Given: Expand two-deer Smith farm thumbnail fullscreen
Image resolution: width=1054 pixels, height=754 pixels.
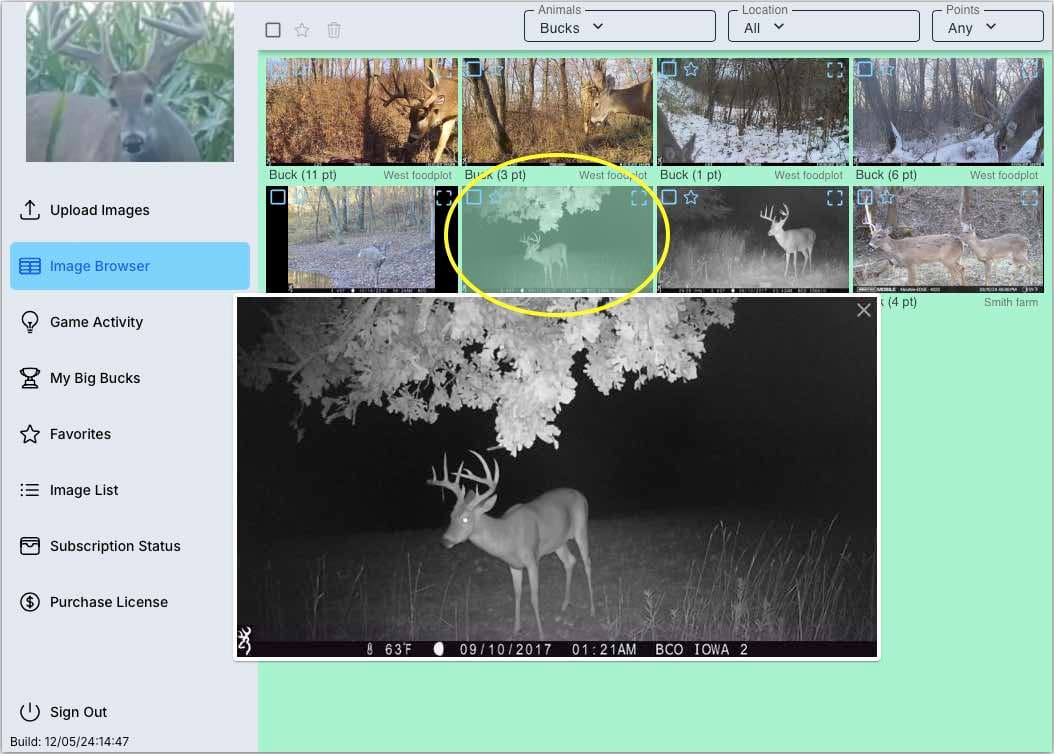Looking at the screenshot, I should point(1030,198).
